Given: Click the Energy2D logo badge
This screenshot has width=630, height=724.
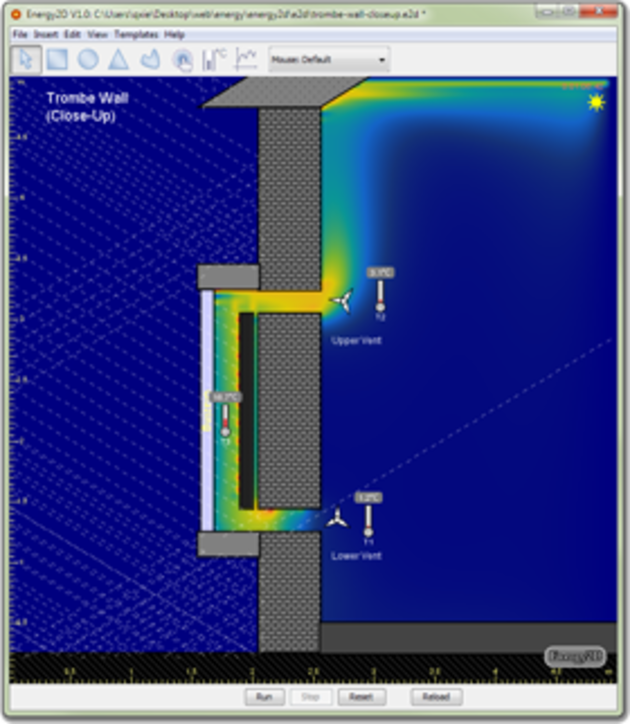Looking at the screenshot, I should (575, 656).
